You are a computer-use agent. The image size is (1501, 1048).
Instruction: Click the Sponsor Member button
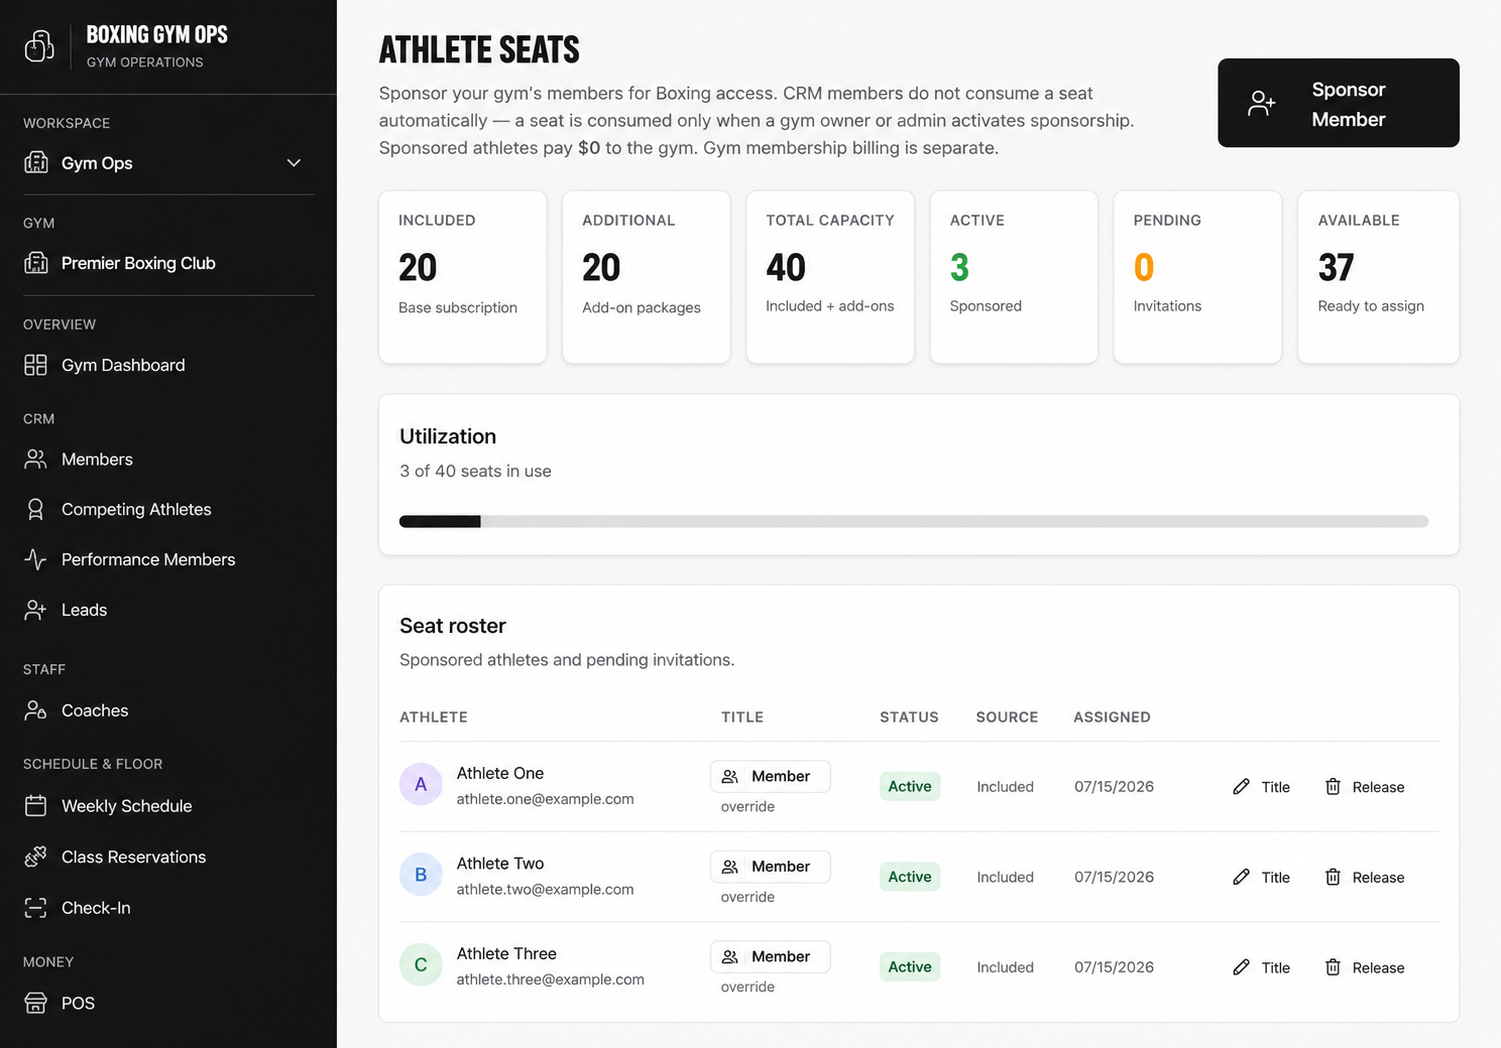[x=1338, y=103]
